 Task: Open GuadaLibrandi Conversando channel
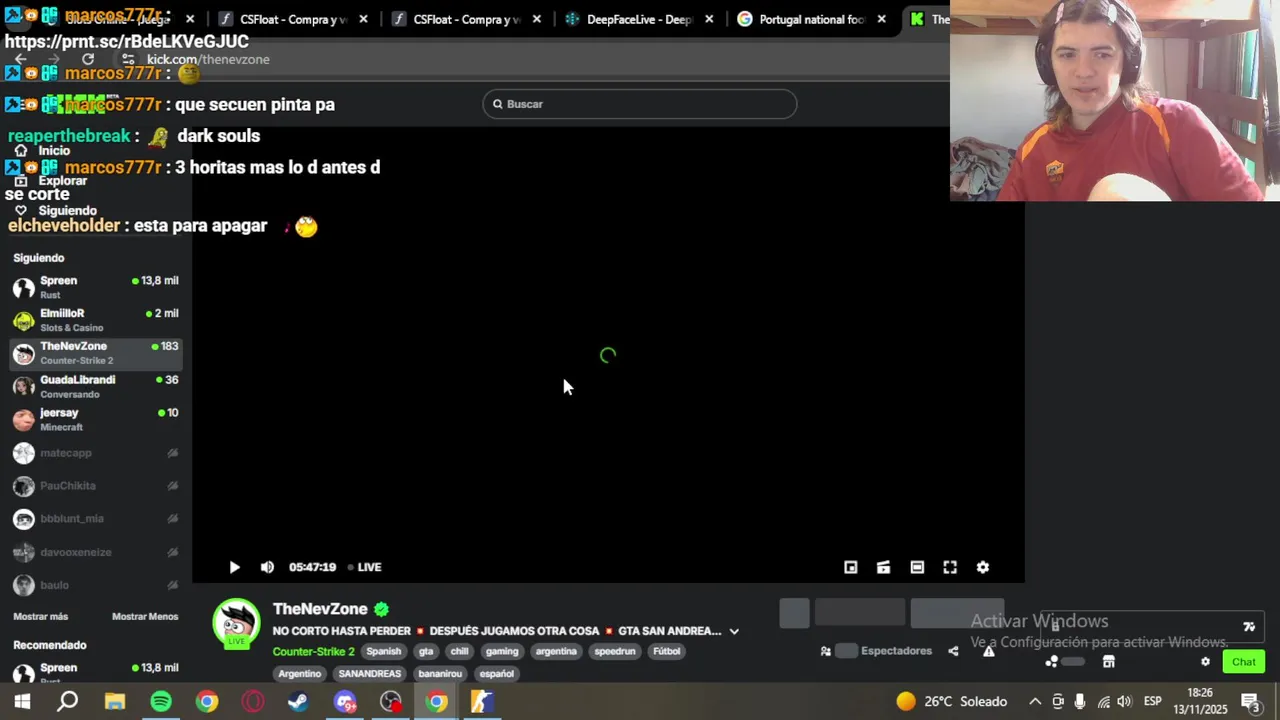coord(96,386)
